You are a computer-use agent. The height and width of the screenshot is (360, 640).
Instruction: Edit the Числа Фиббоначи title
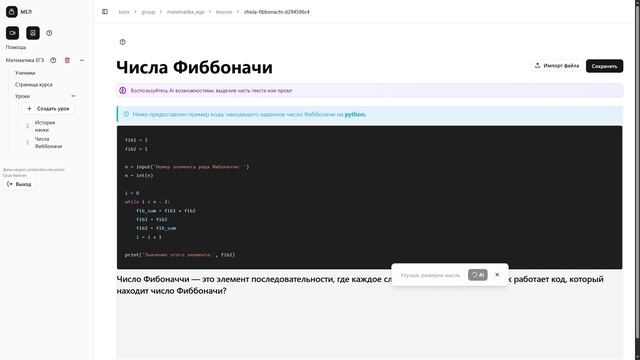[194, 67]
